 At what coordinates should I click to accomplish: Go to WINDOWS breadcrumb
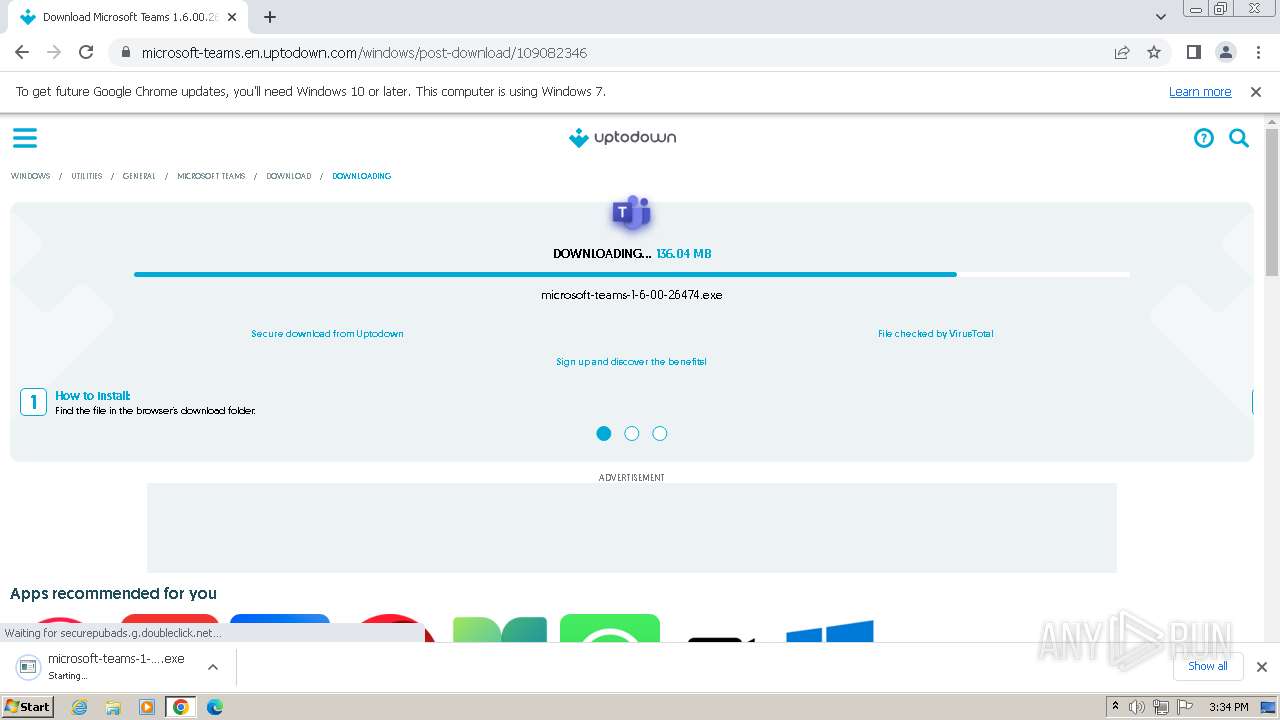(31, 176)
